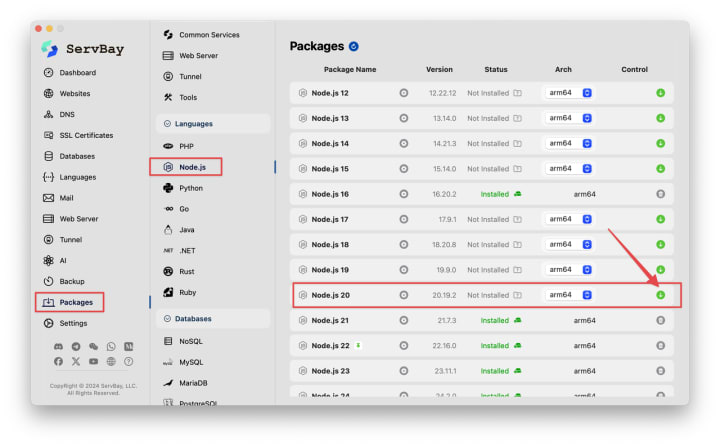The width and height of the screenshot is (720, 446).
Task: Select Go in the package categories
Action: point(176,209)
